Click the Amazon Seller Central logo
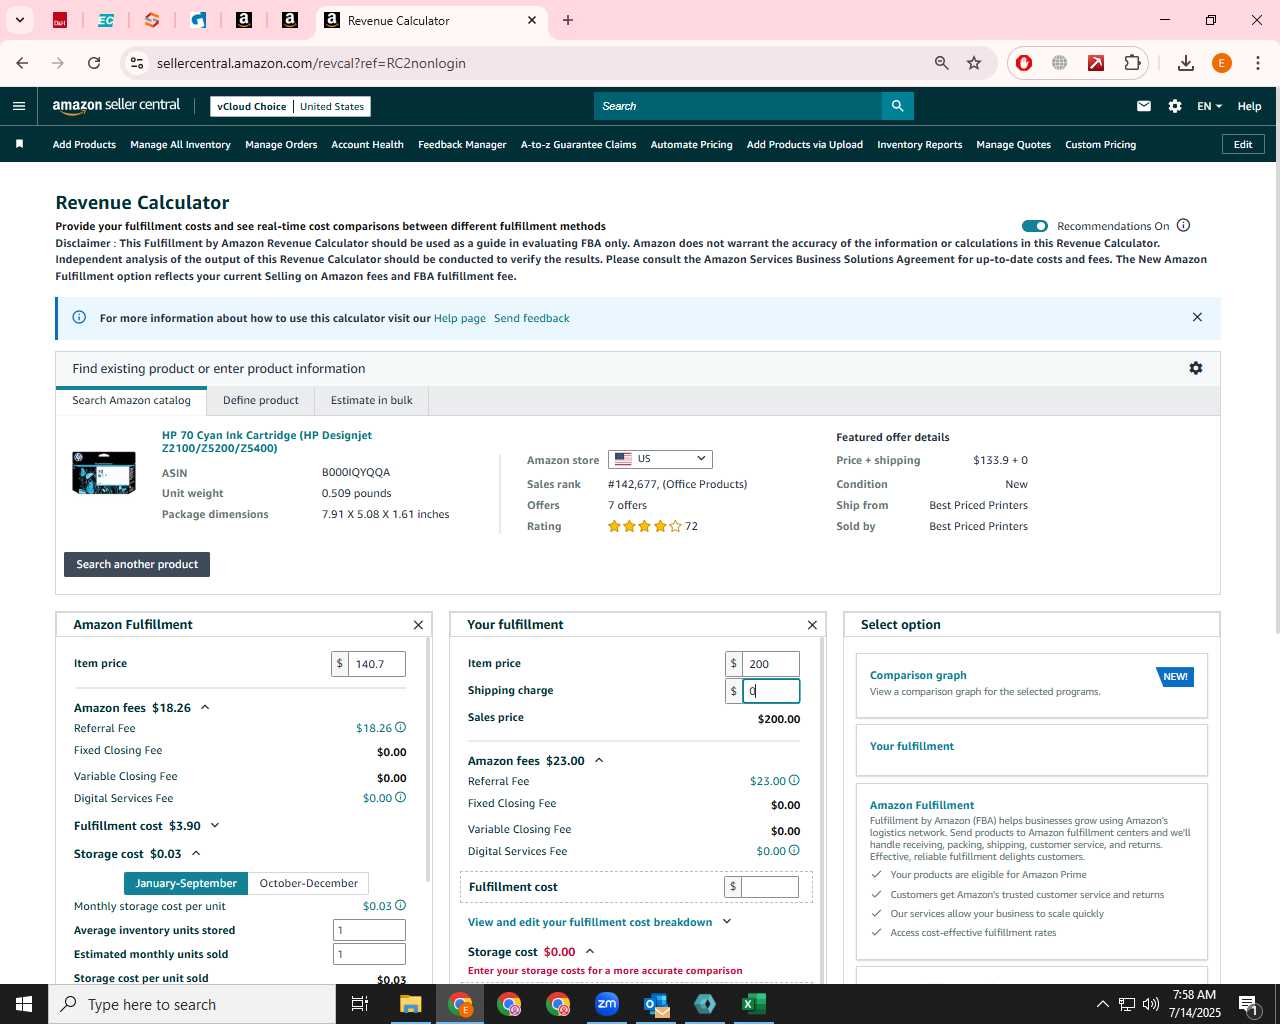 click(116, 106)
